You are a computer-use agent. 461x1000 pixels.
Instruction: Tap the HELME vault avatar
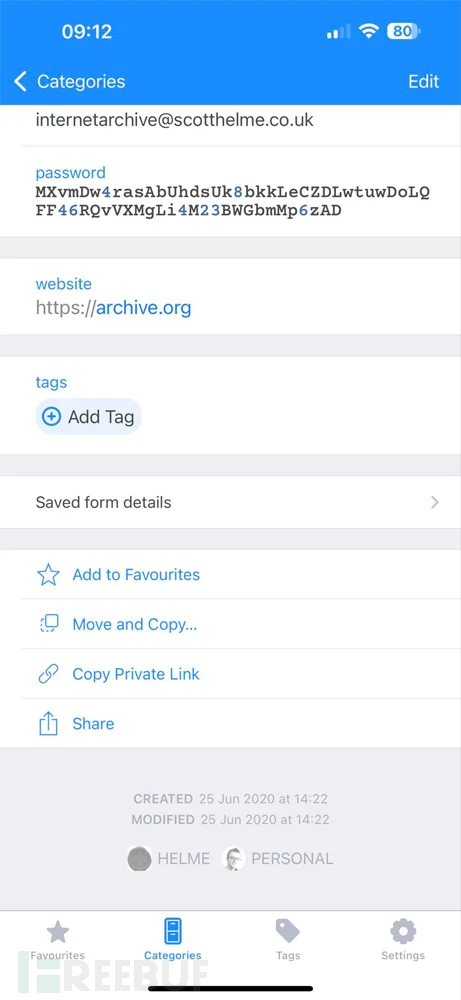[139, 858]
